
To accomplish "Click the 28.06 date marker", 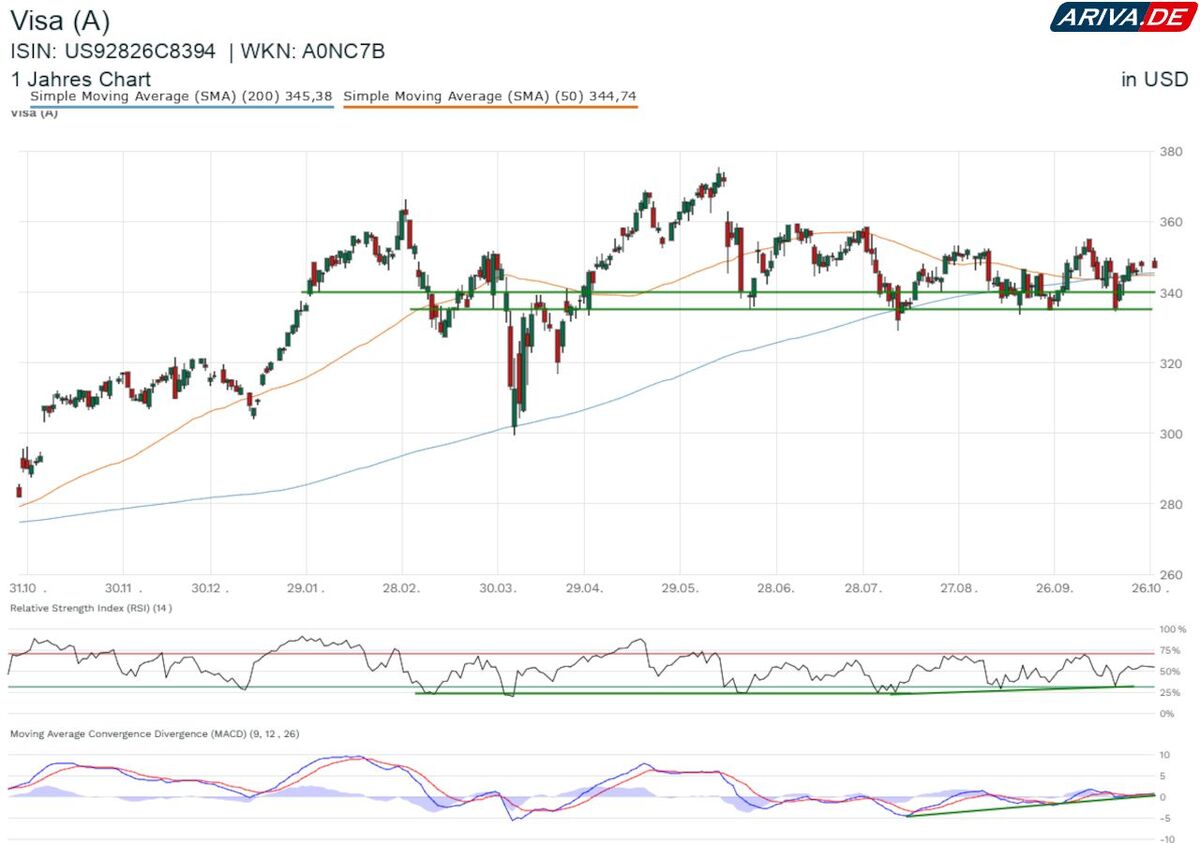I will point(776,588).
